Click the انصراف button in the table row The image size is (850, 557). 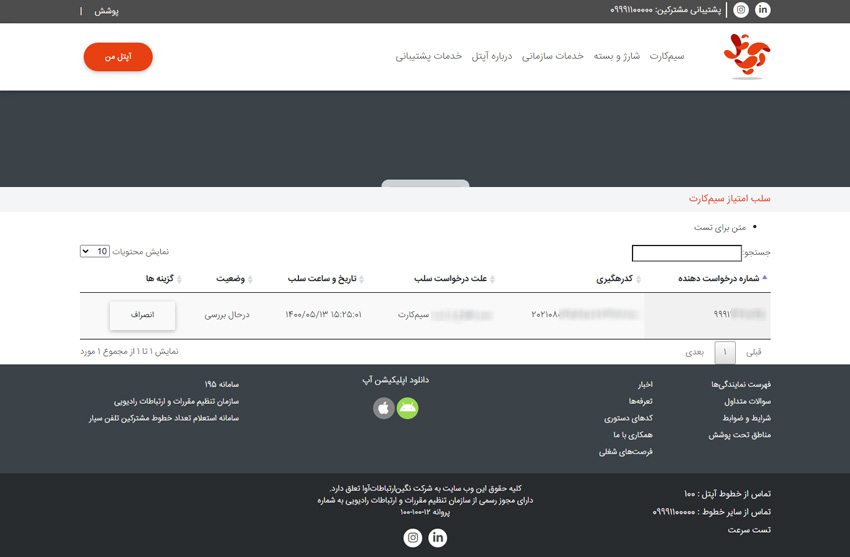pos(143,315)
